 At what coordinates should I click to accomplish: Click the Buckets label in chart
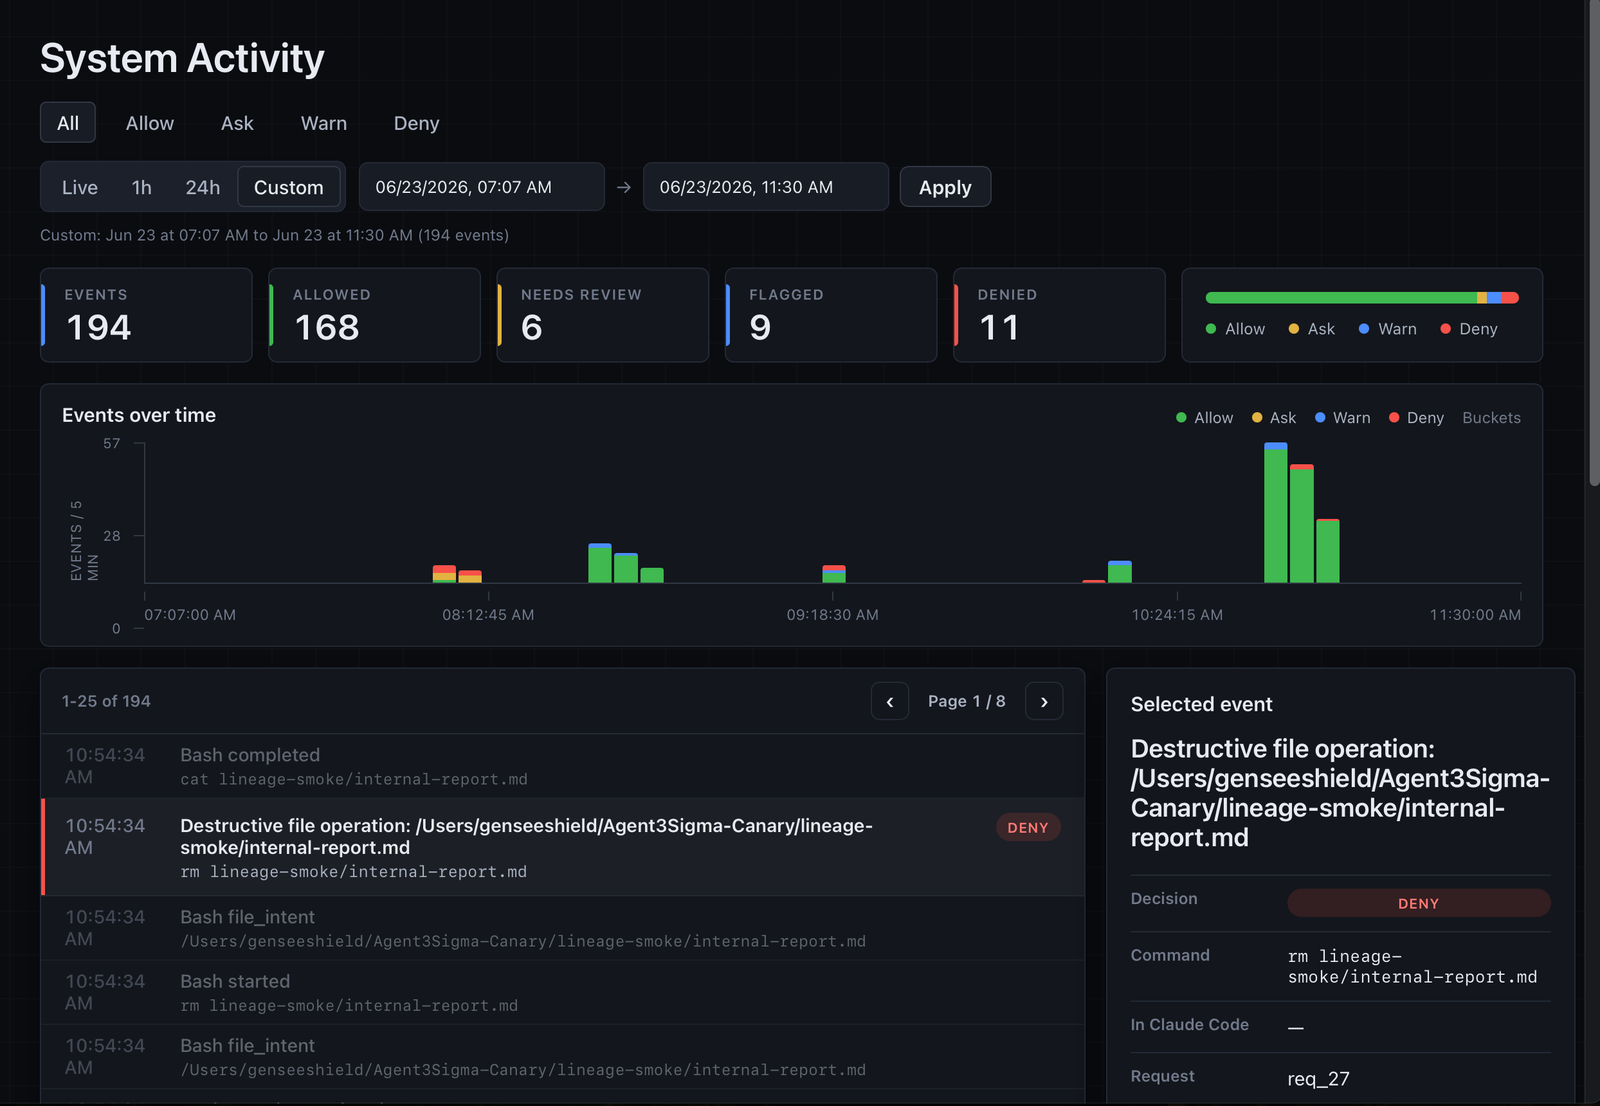tap(1491, 418)
